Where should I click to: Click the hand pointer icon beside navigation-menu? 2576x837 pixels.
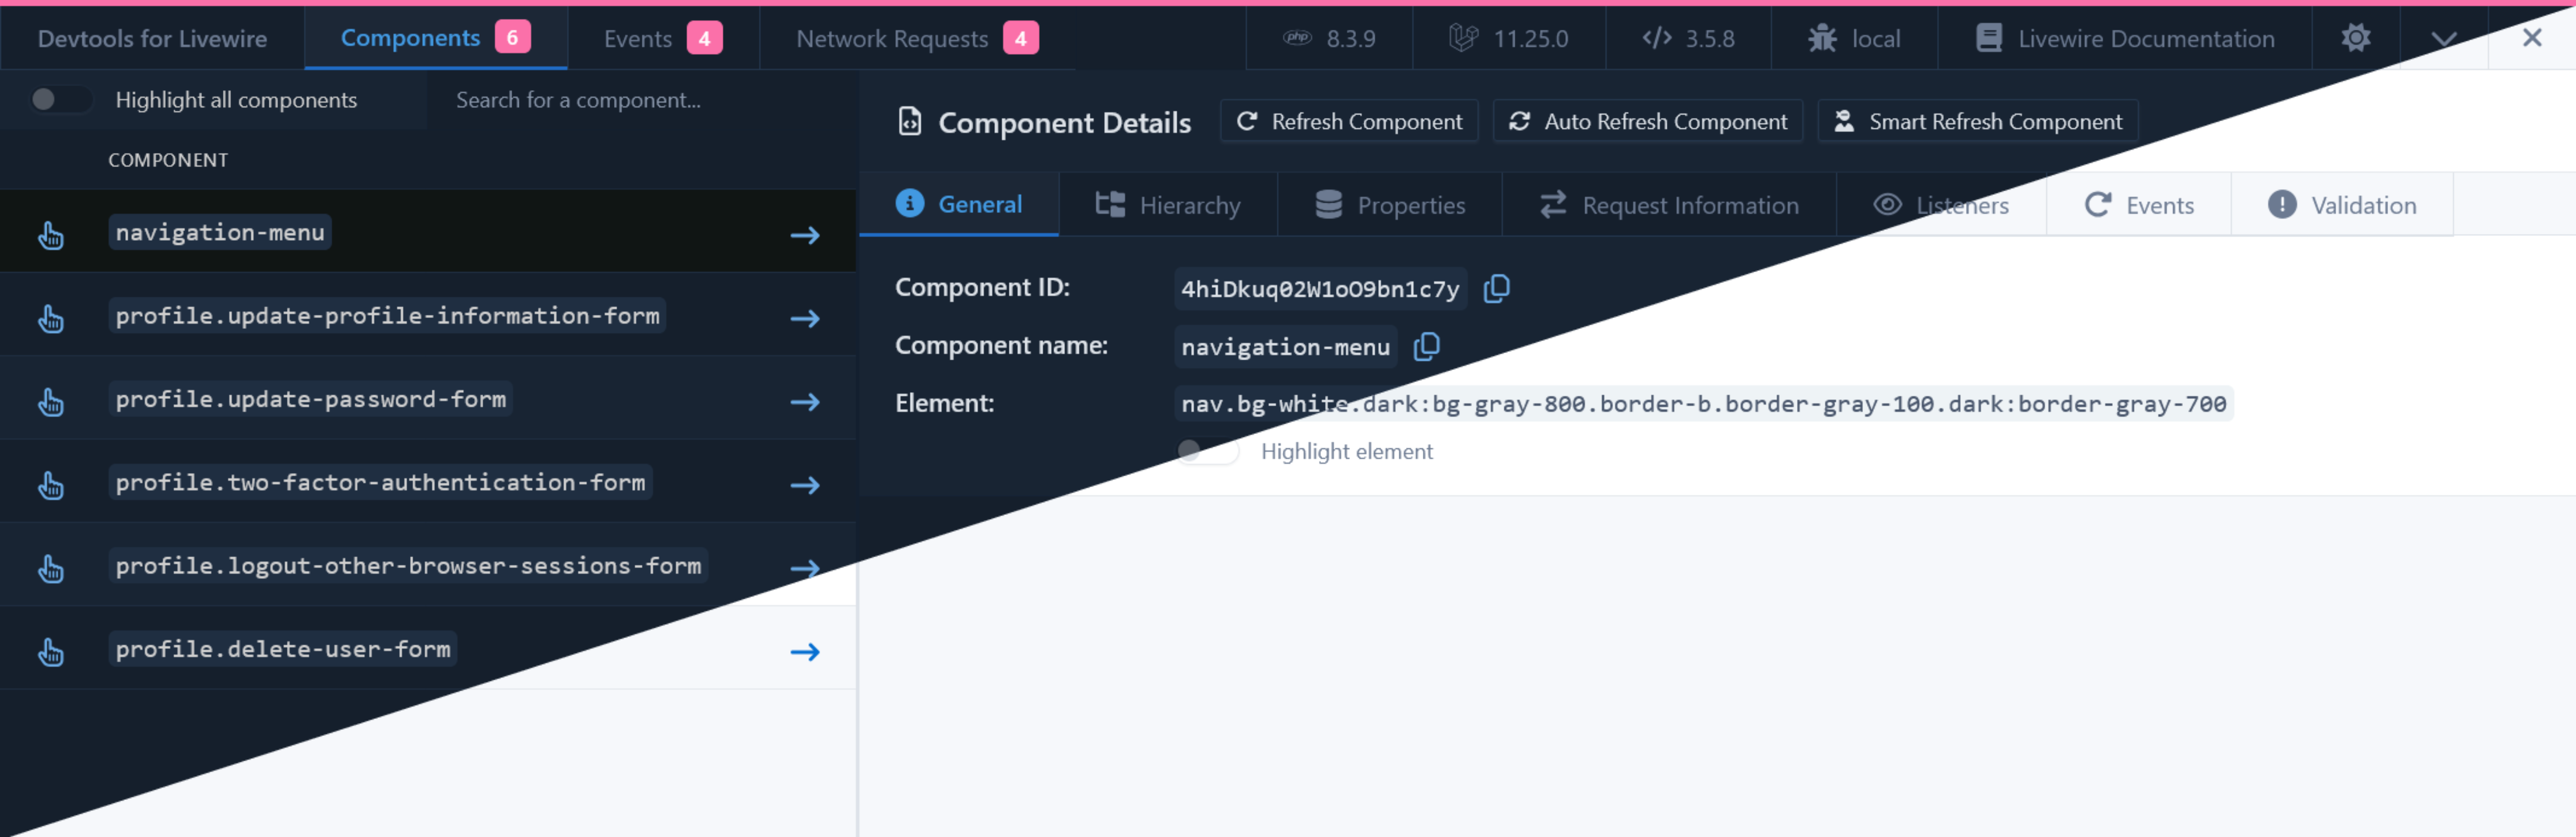coord(50,235)
